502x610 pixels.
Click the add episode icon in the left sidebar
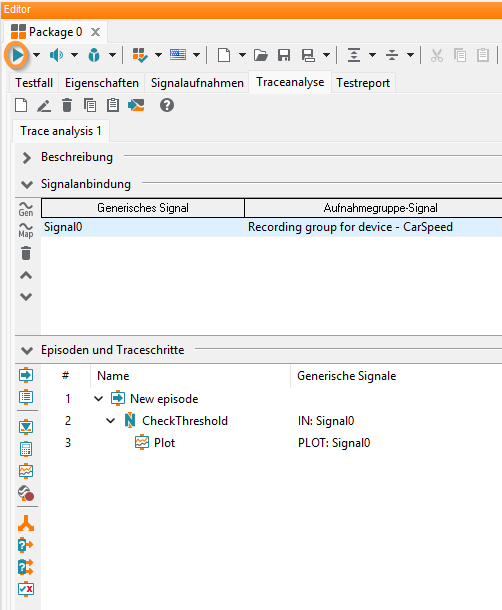point(26,375)
